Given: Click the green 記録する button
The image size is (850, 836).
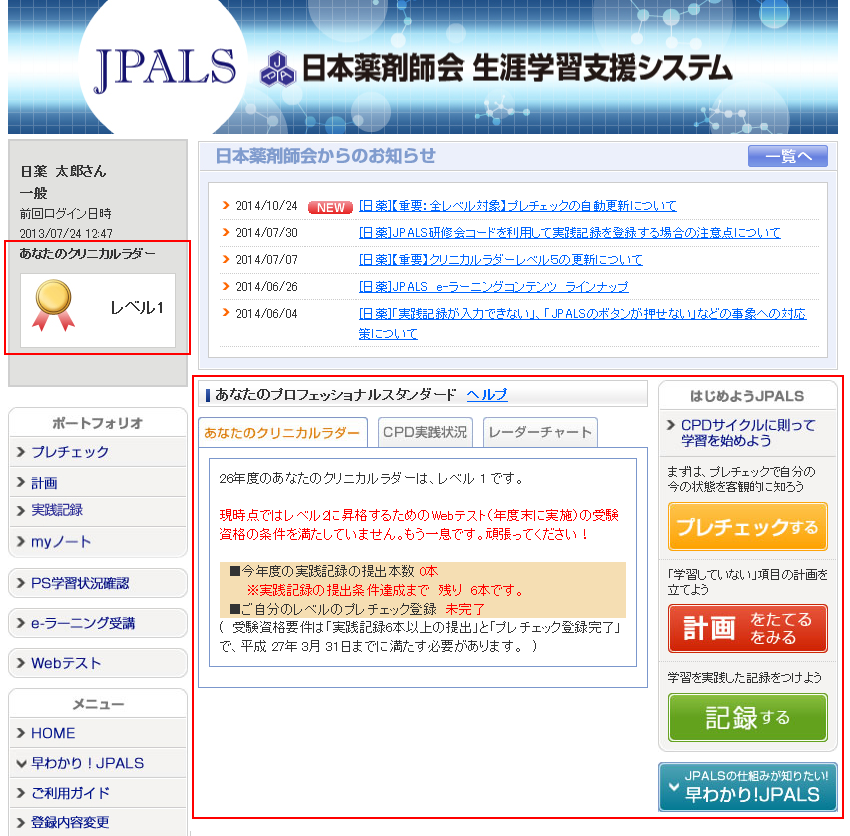Looking at the screenshot, I should point(748,717).
